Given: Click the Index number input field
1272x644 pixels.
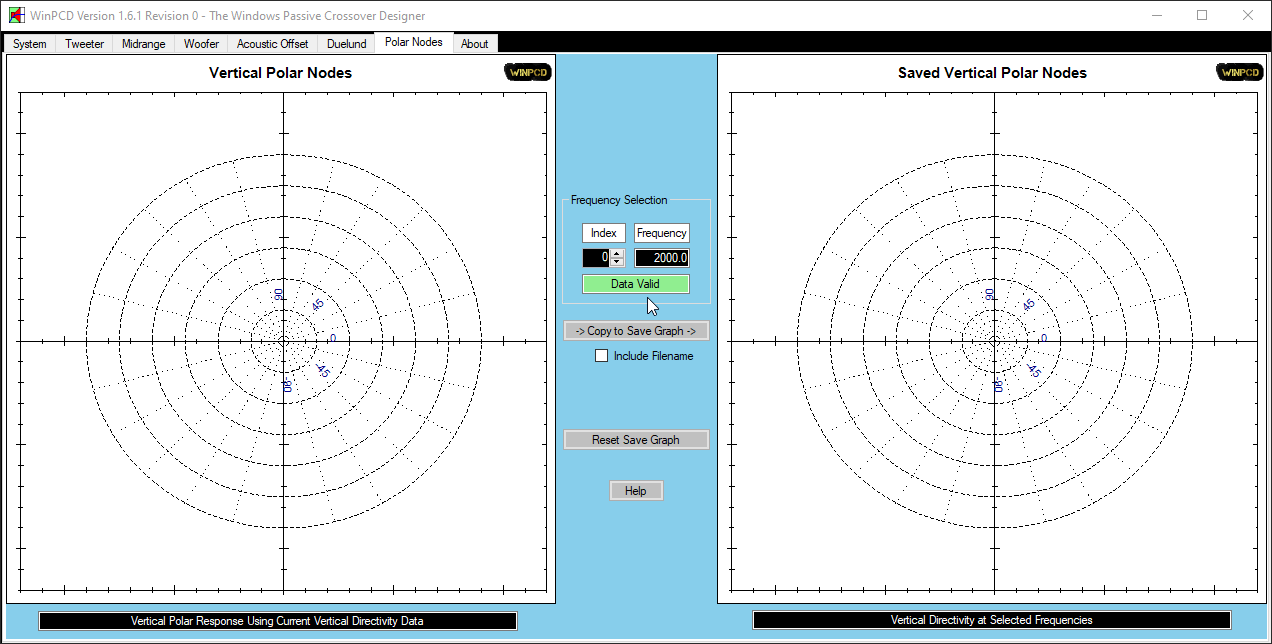Looking at the screenshot, I should [596, 258].
